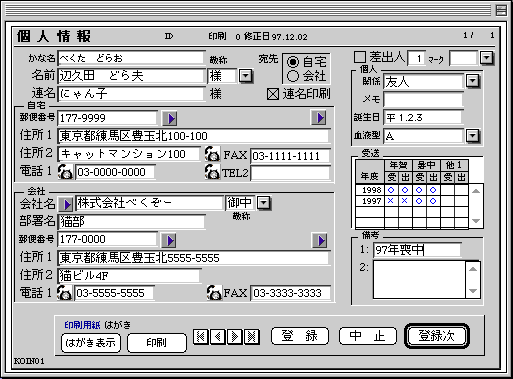Viewport: 513px width, 379px height.
Task: Click the 部署名 field with 猫部
Action: 131,222
